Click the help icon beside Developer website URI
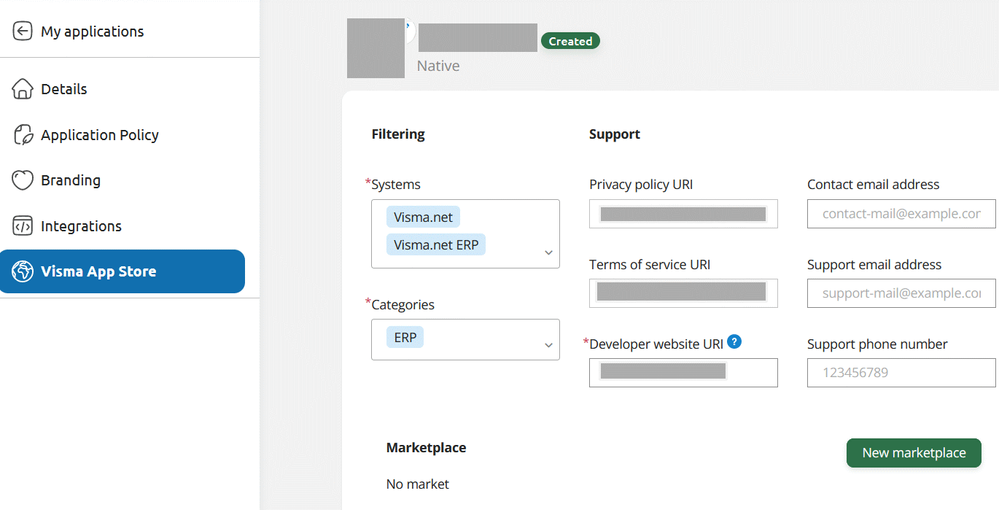 (734, 342)
